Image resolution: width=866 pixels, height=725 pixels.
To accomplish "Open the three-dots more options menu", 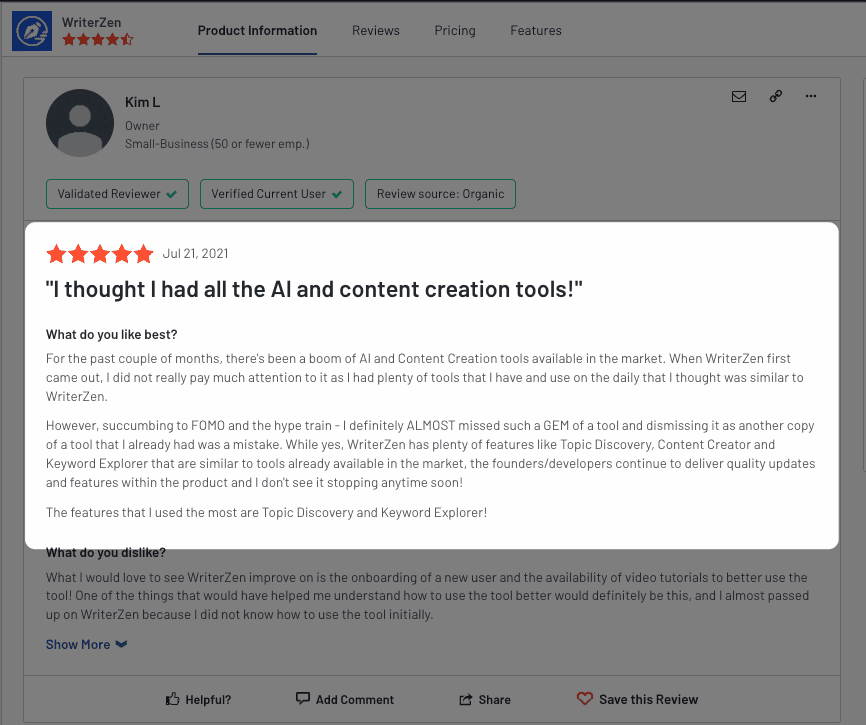I will pyautogui.click(x=810, y=96).
